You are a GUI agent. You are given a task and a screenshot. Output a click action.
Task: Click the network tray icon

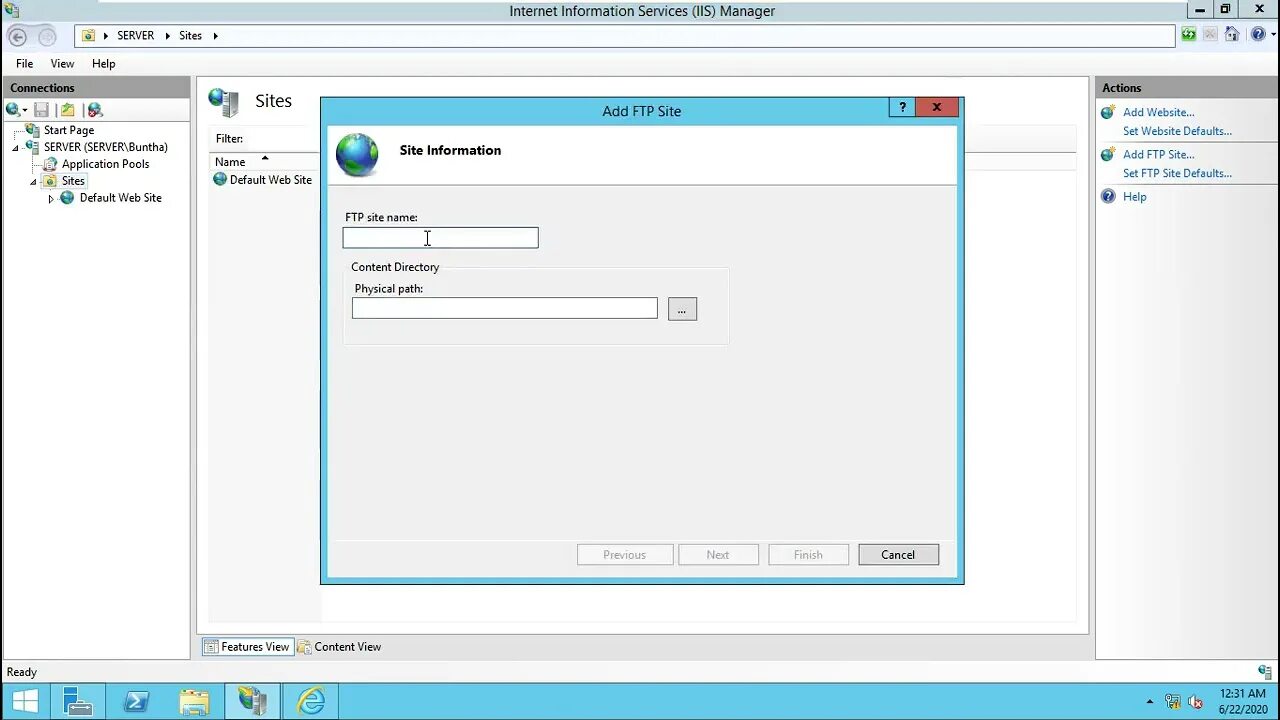tap(1172, 702)
